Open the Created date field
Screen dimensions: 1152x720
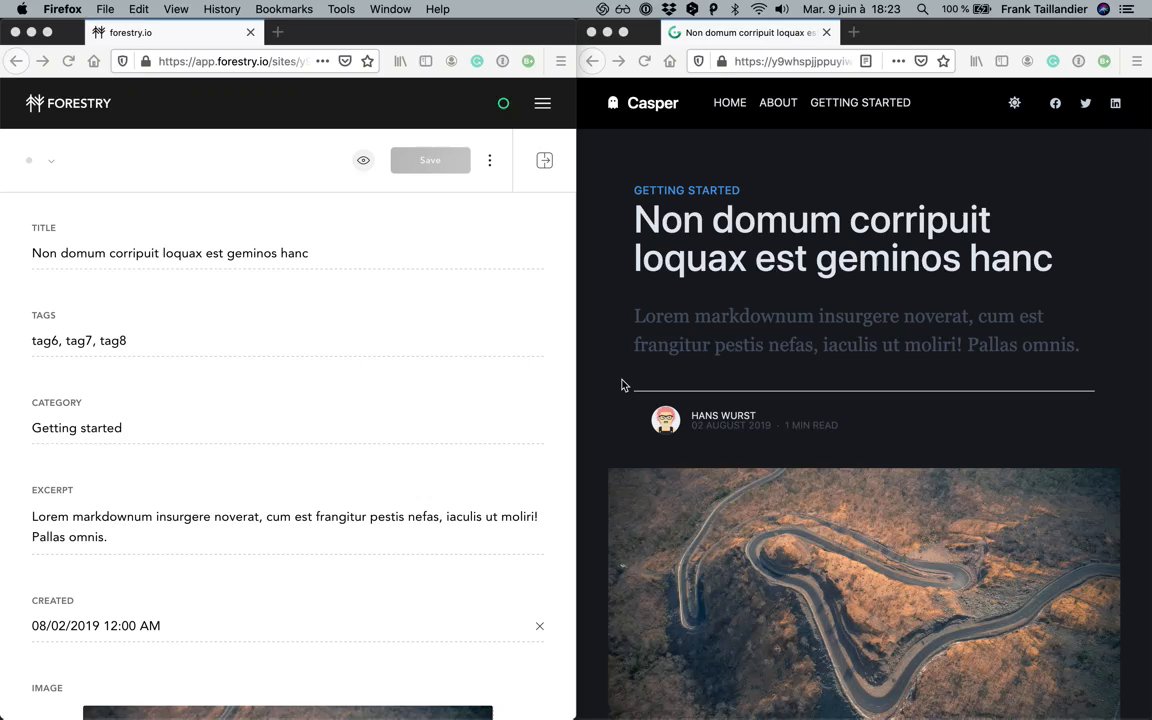pyautogui.click(x=279, y=626)
